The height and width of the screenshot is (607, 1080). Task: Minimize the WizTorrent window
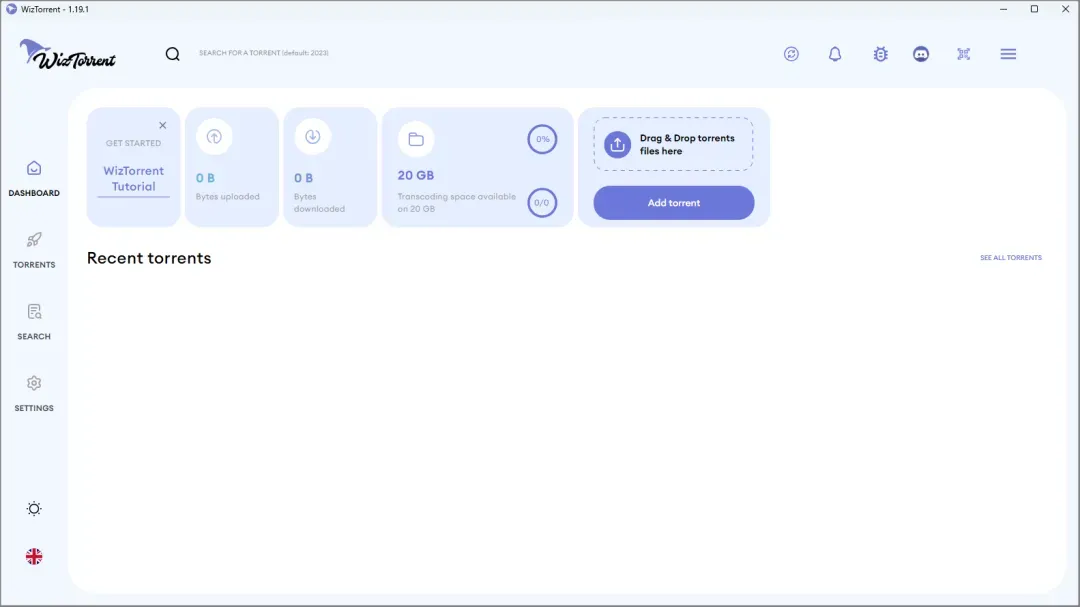tap(1003, 9)
